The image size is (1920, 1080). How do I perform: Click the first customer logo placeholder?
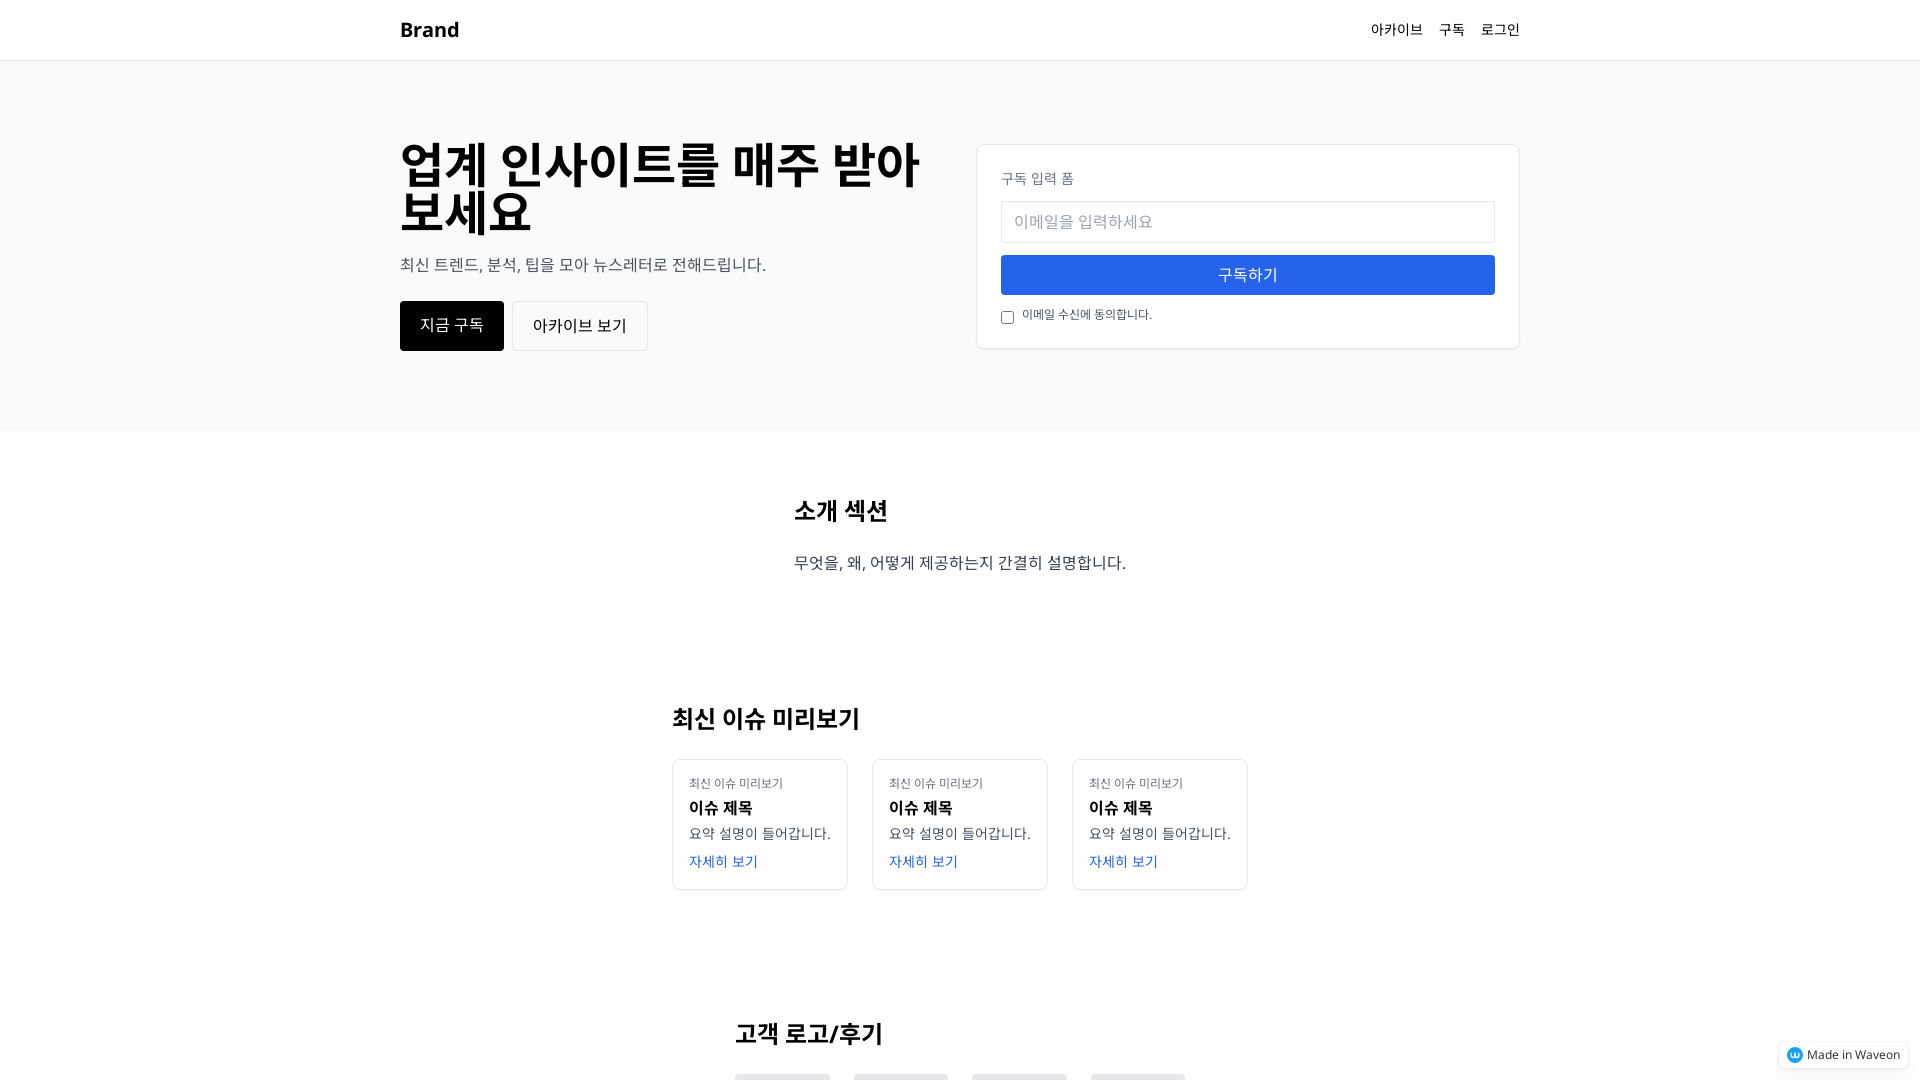[782, 1077]
